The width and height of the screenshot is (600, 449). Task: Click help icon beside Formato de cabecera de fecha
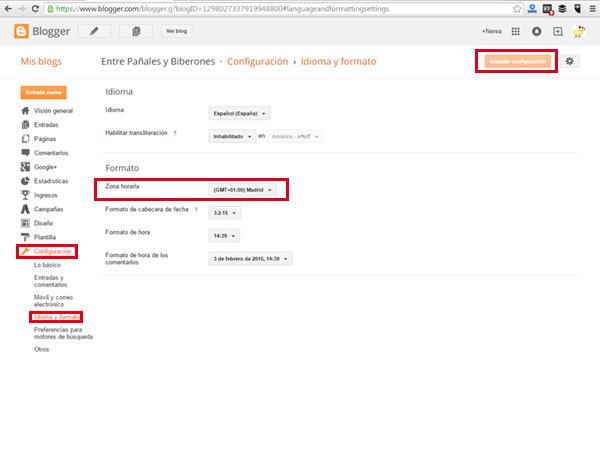point(196,209)
